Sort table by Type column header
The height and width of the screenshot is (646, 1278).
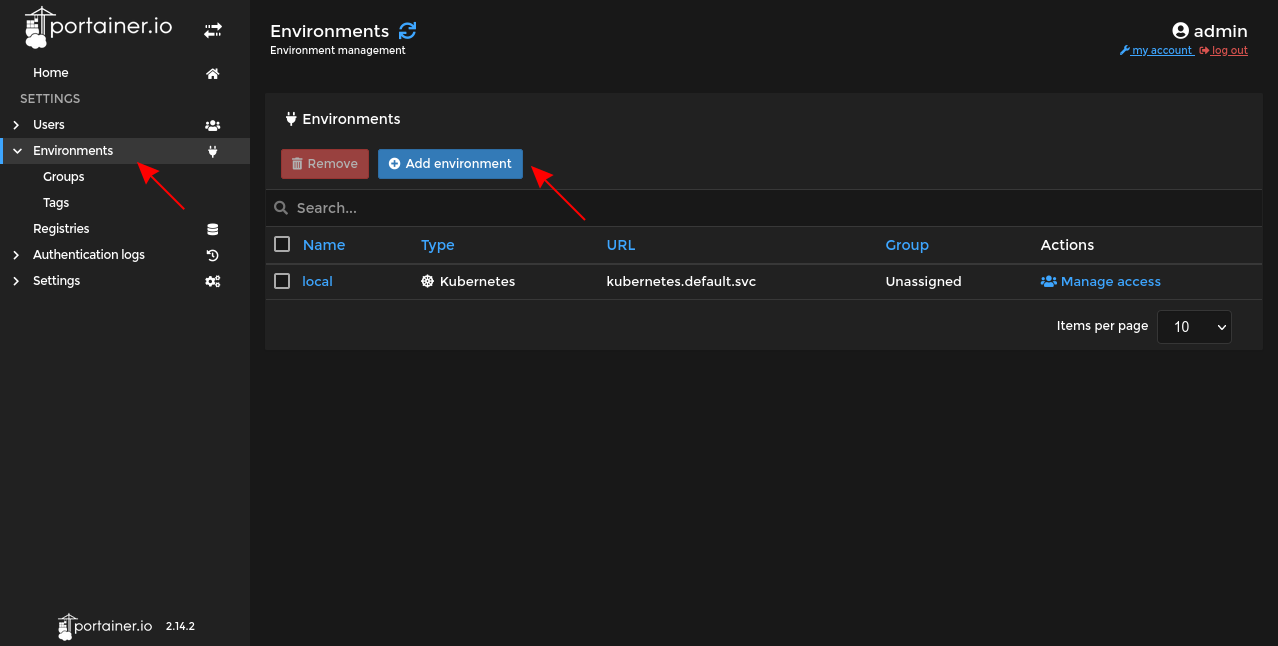[x=438, y=245]
